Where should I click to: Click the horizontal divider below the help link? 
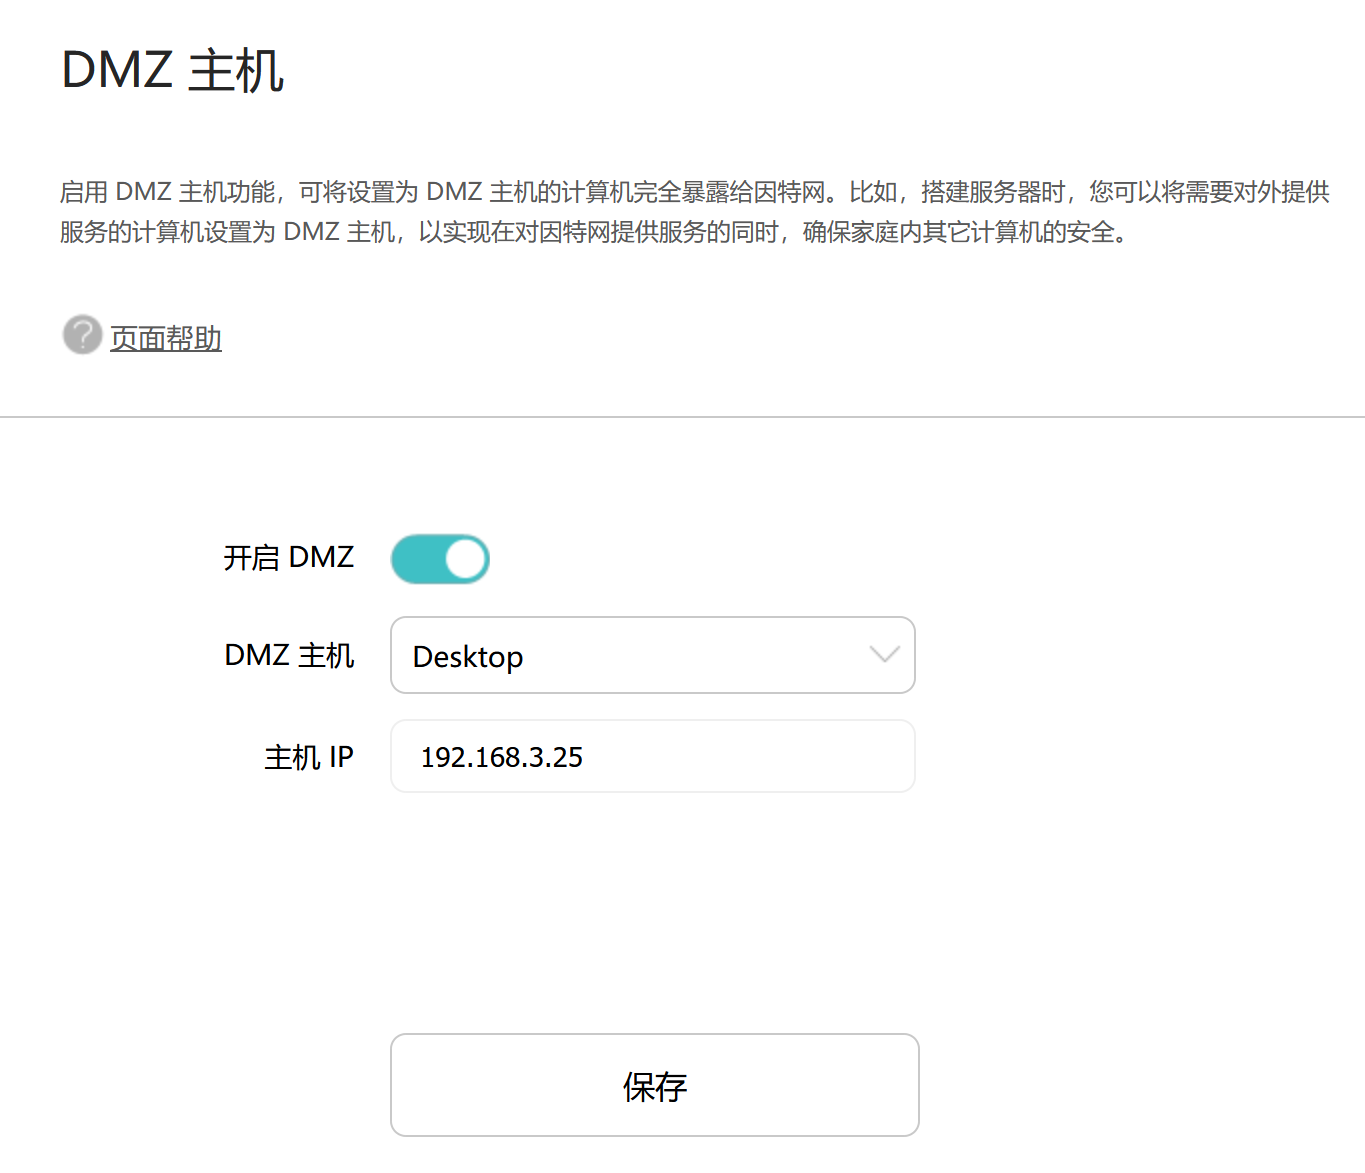[x=682, y=417]
